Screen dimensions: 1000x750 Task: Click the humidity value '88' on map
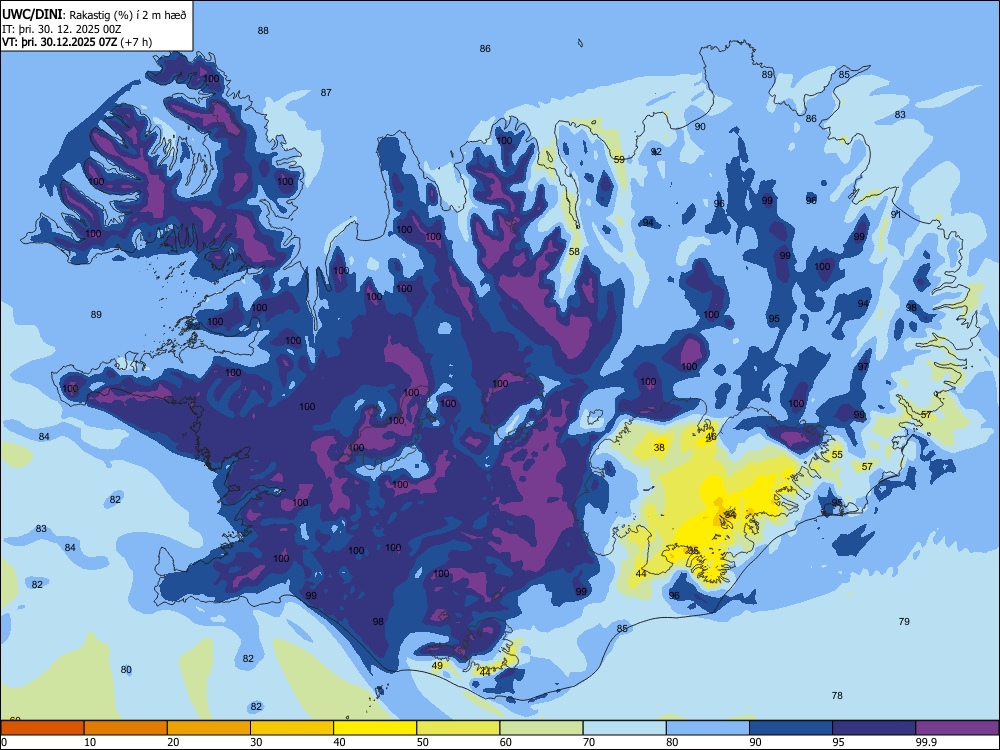coord(263,31)
